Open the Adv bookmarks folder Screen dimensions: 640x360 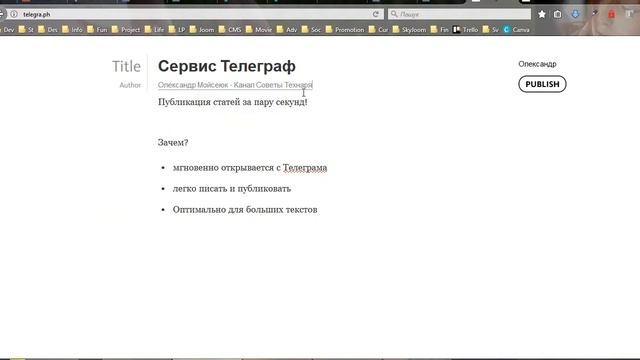pyautogui.click(x=287, y=30)
